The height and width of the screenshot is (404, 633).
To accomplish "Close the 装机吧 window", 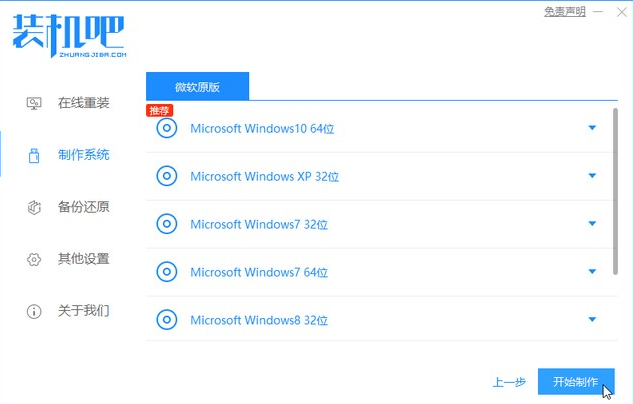I will (x=622, y=12).
